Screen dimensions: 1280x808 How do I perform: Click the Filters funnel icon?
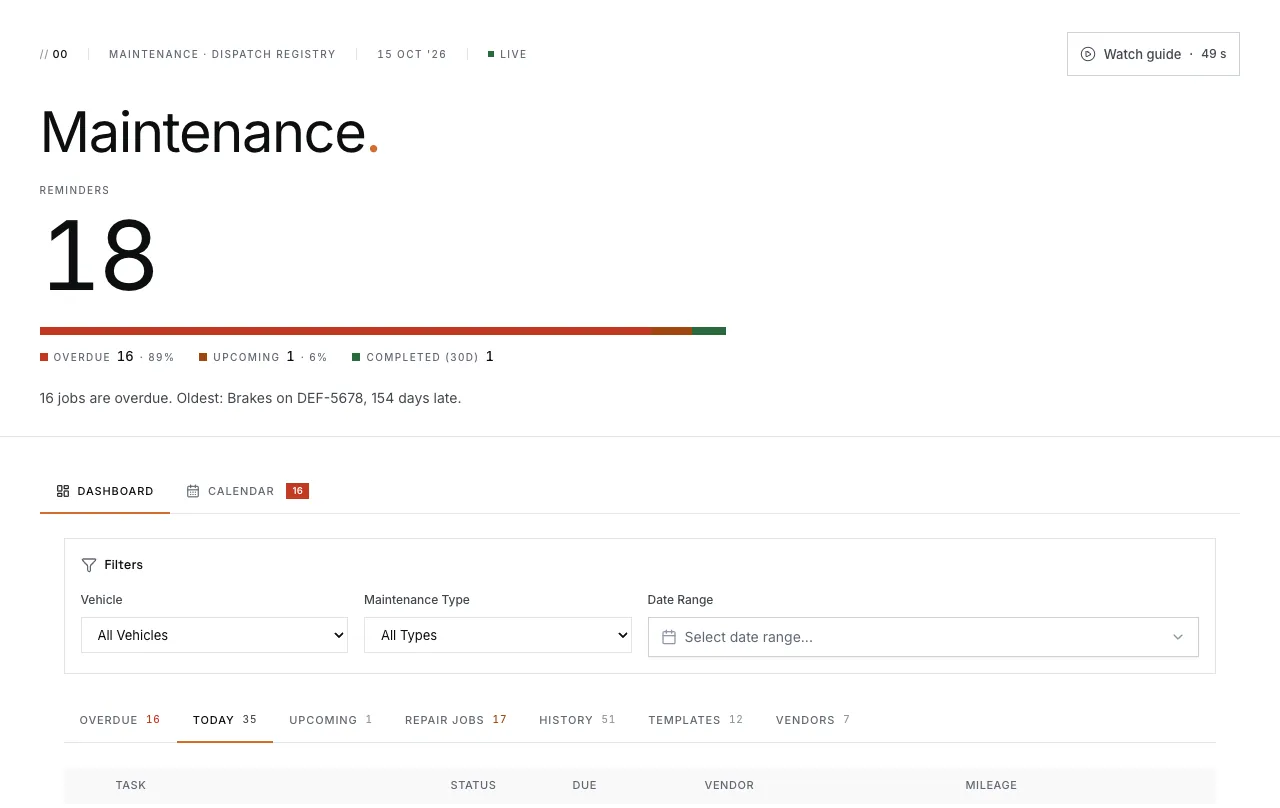[x=89, y=565]
